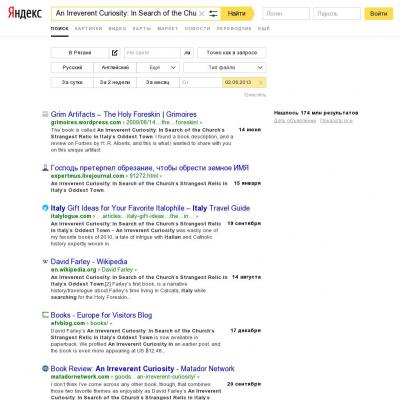
Task: Edit region using the pencil icon
Action: click(x=115, y=53)
